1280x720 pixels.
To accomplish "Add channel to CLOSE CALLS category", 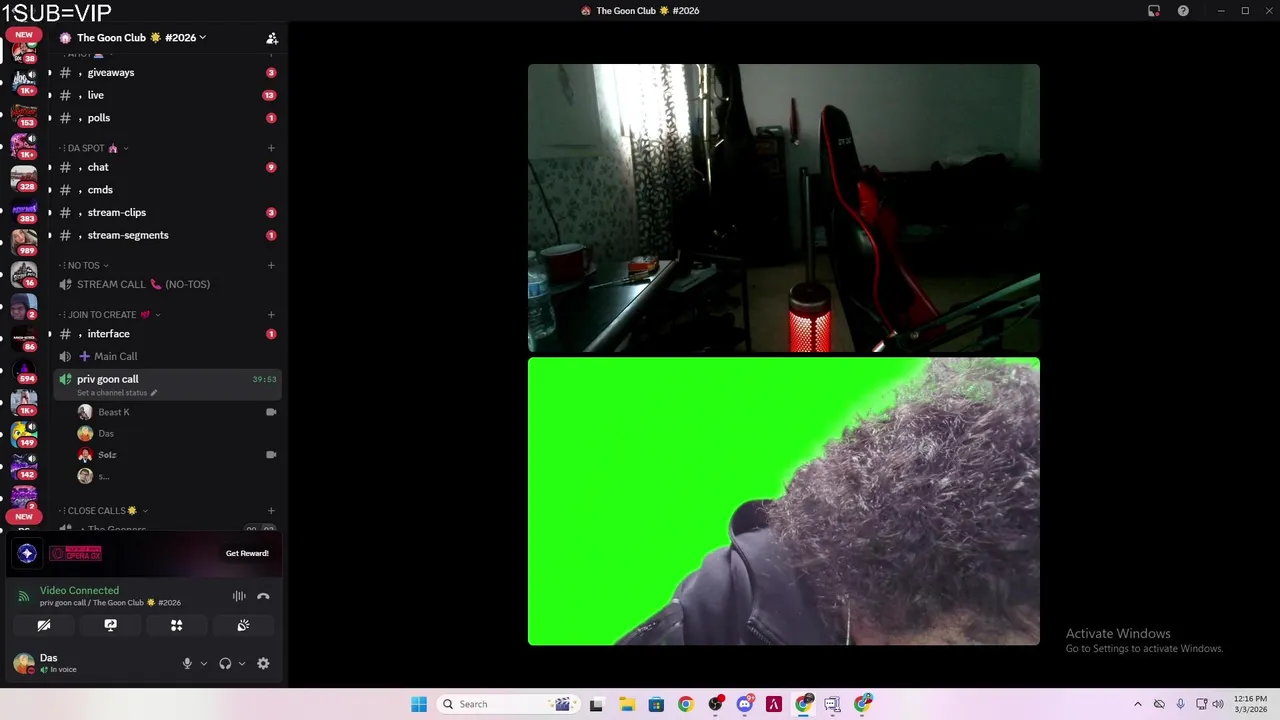I will [x=271, y=510].
